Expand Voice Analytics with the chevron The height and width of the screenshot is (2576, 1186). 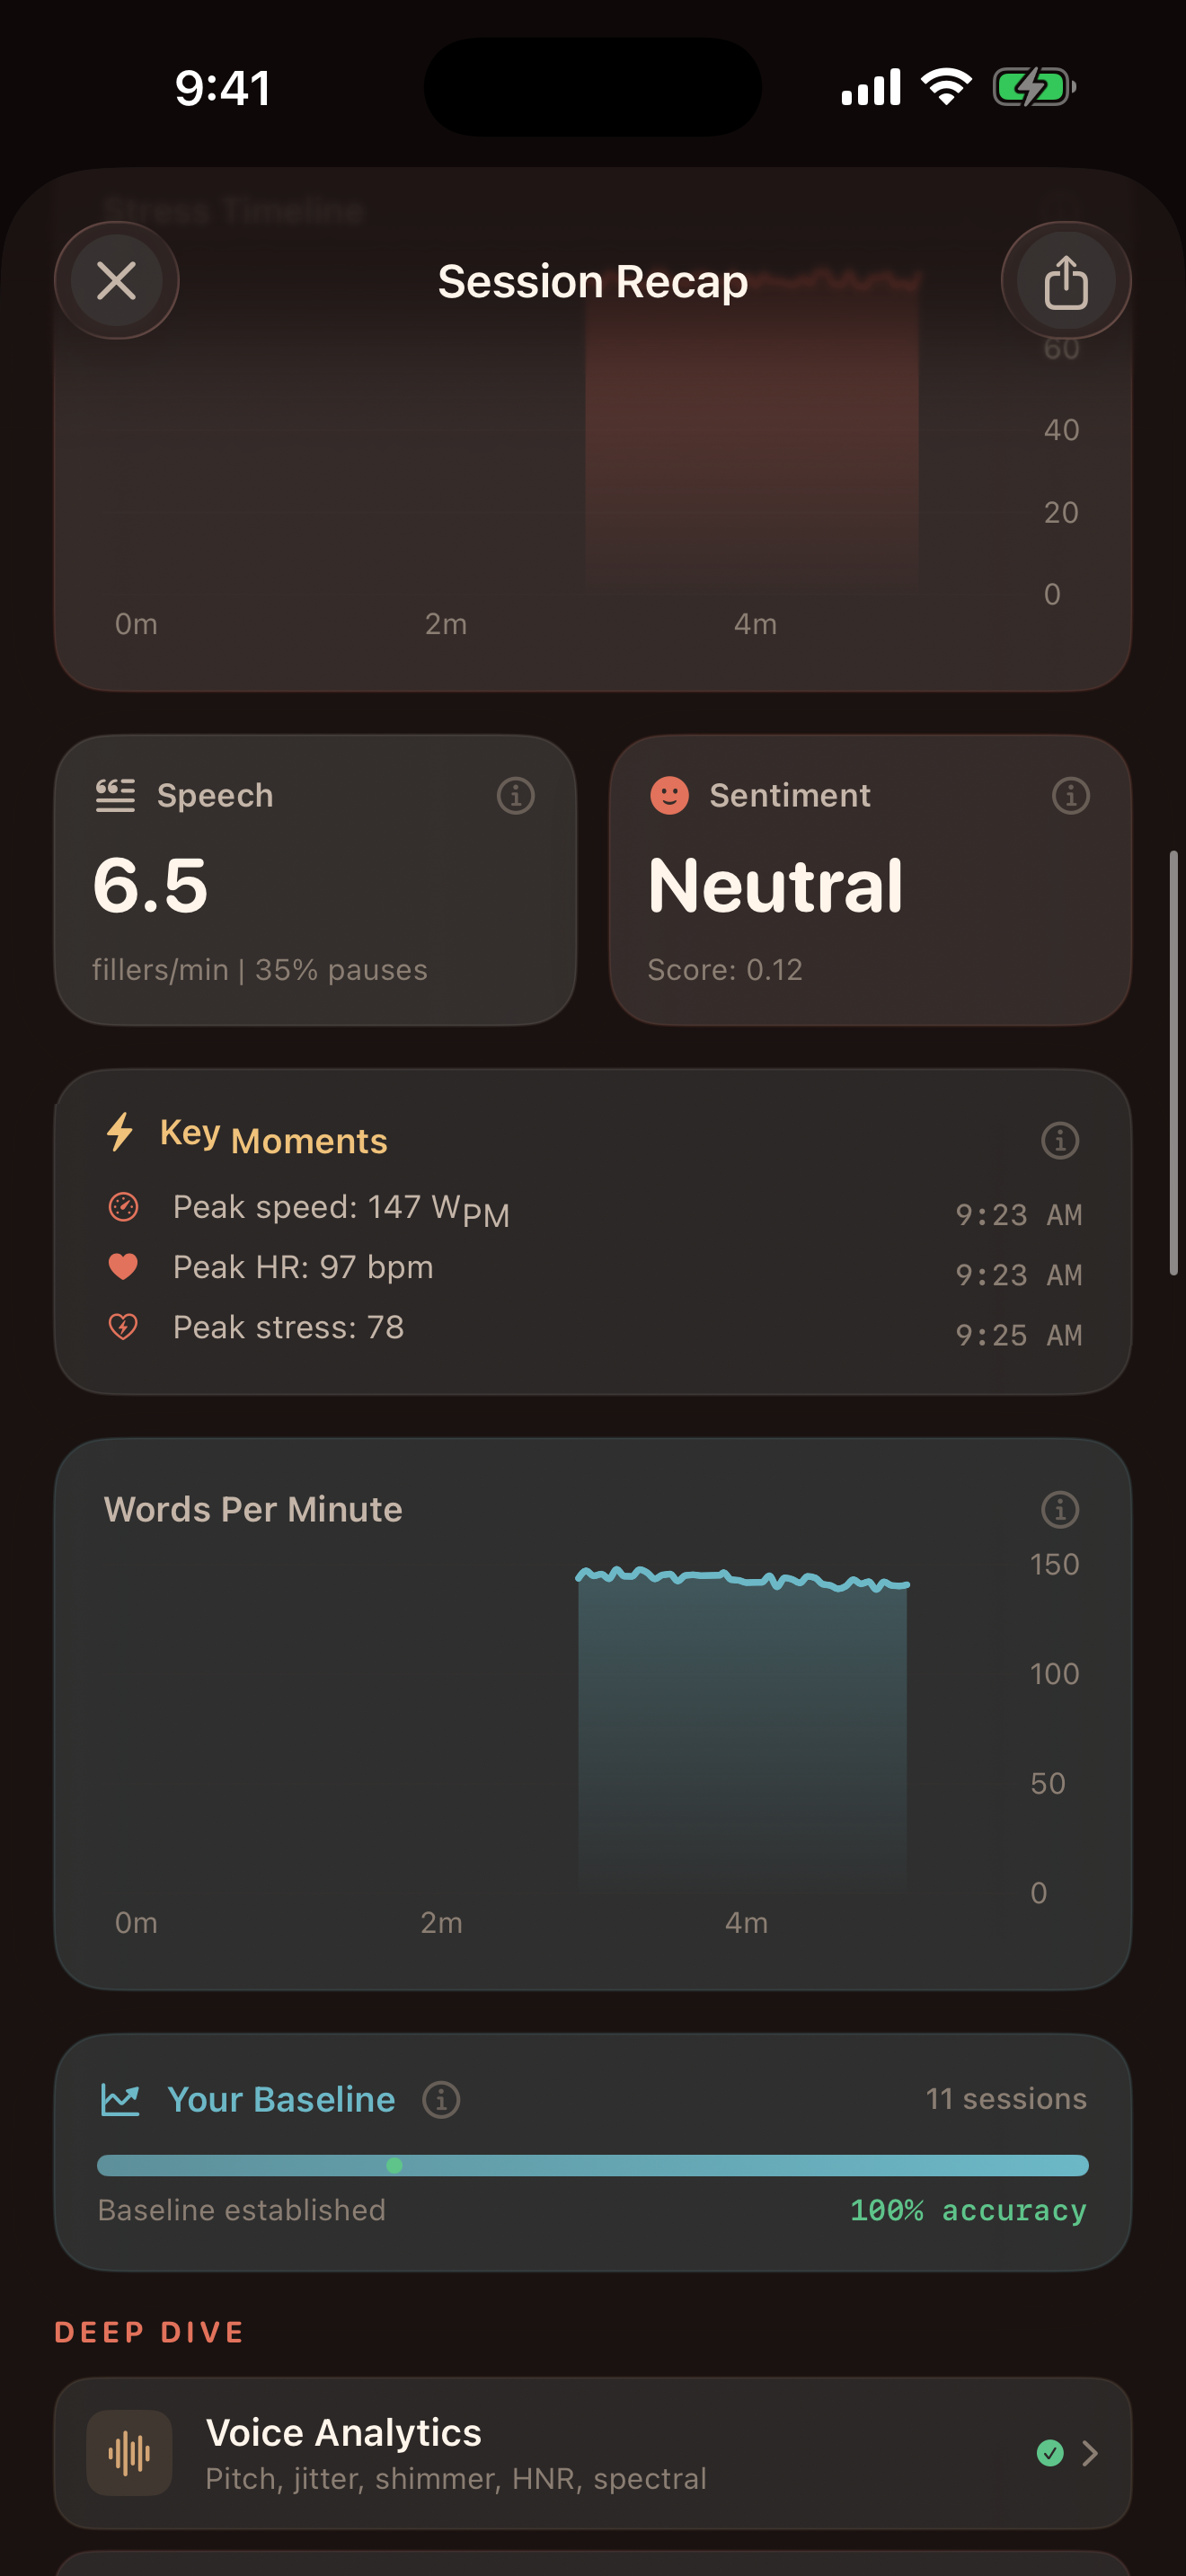tap(1090, 2453)
